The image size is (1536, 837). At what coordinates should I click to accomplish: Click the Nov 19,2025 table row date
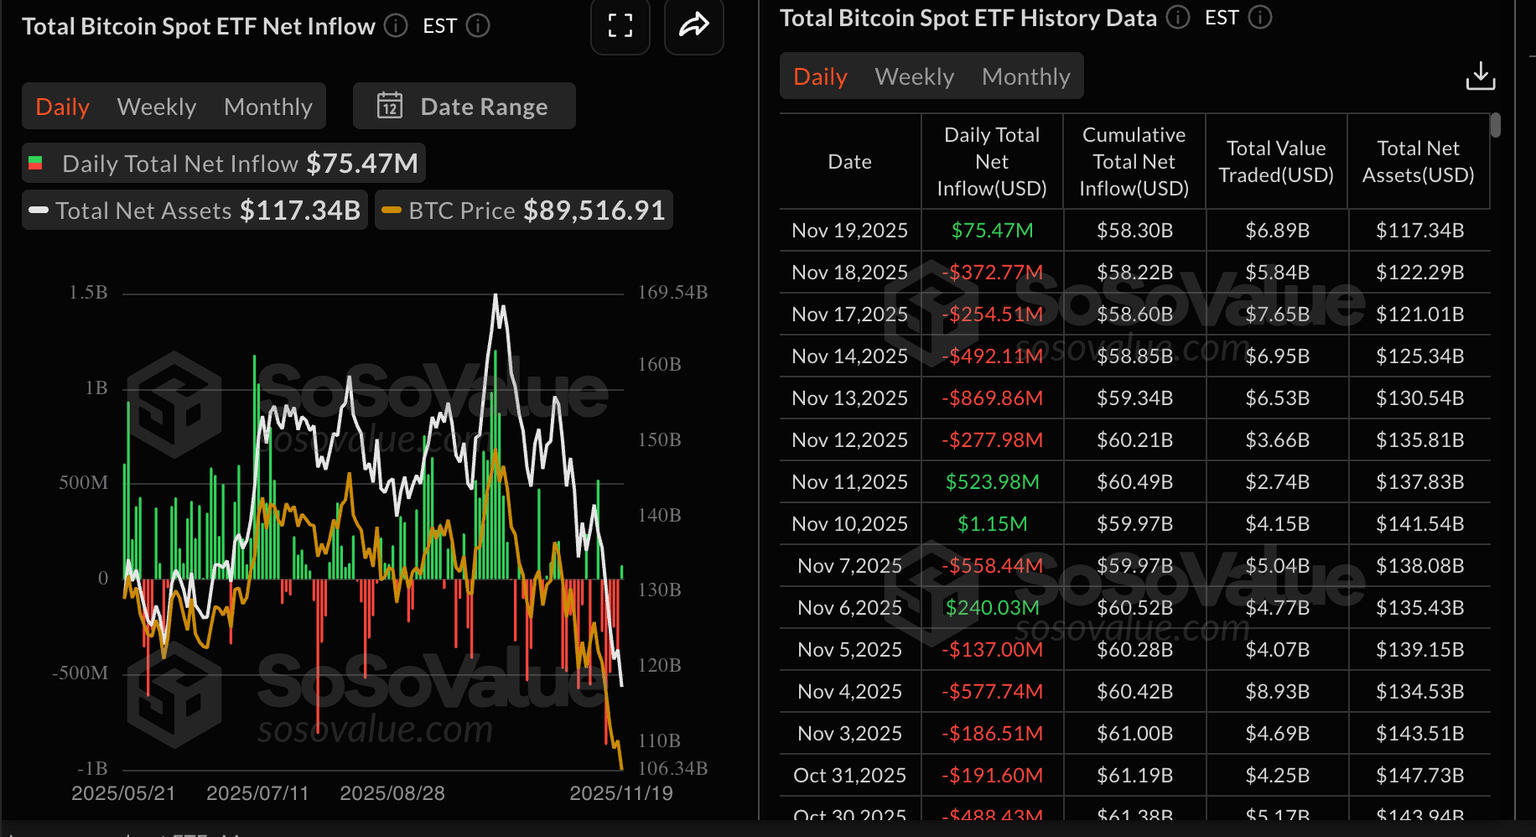pyautogui.click(x=849, y=231)
